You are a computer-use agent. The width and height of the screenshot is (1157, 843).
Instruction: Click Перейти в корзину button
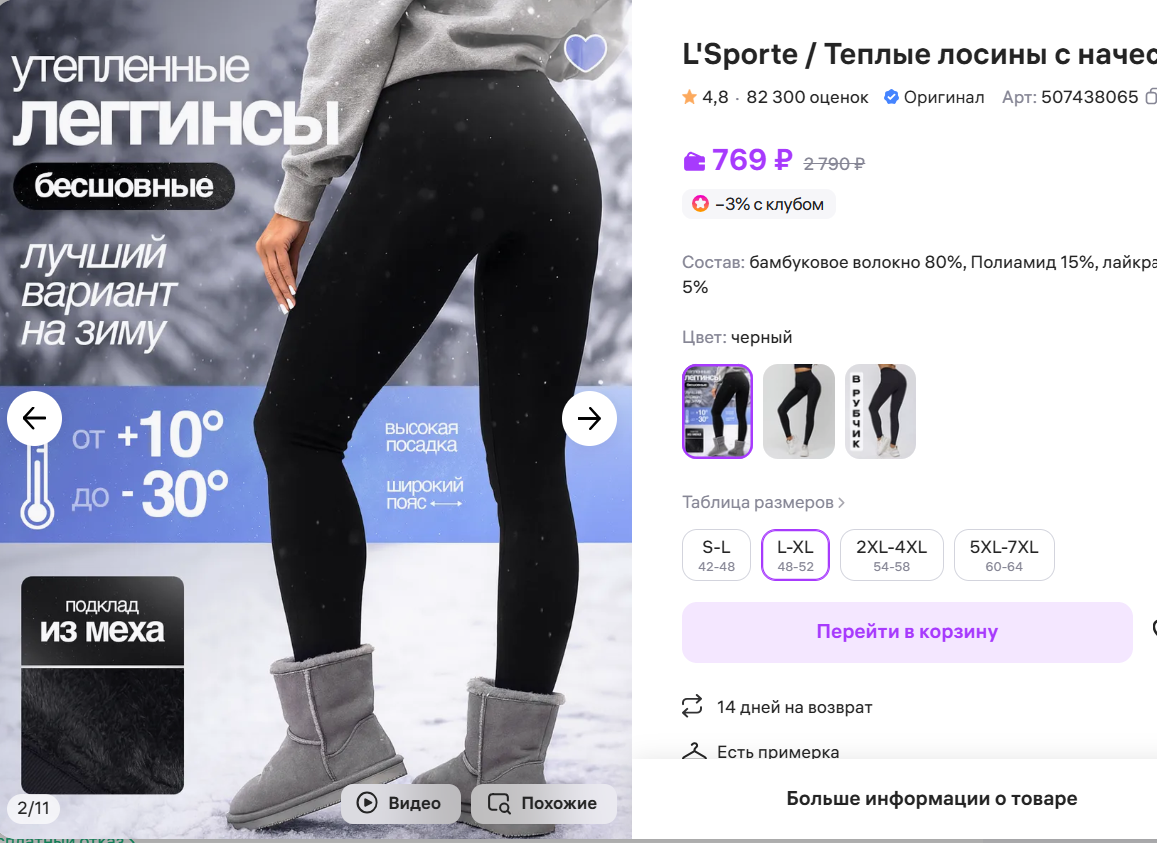[x=907, y=632]
